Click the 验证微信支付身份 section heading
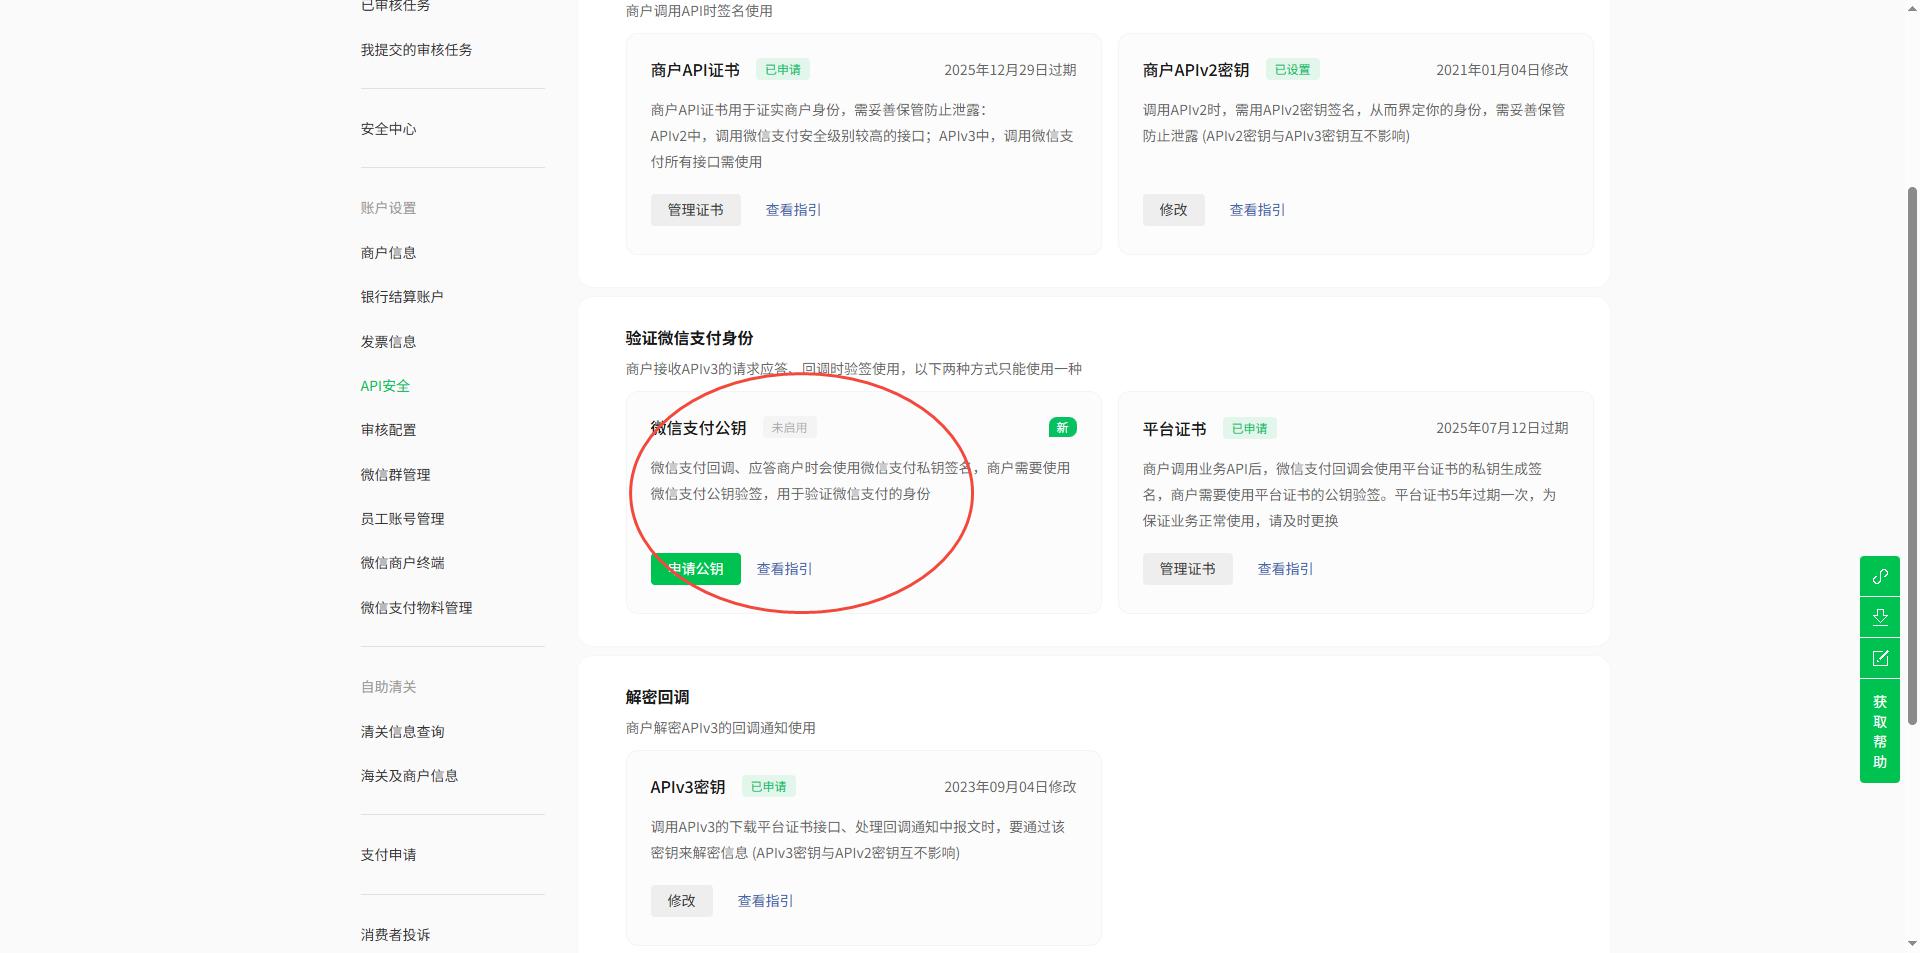1920x953 pixels. pyautogui.click(x=689, y=338)
